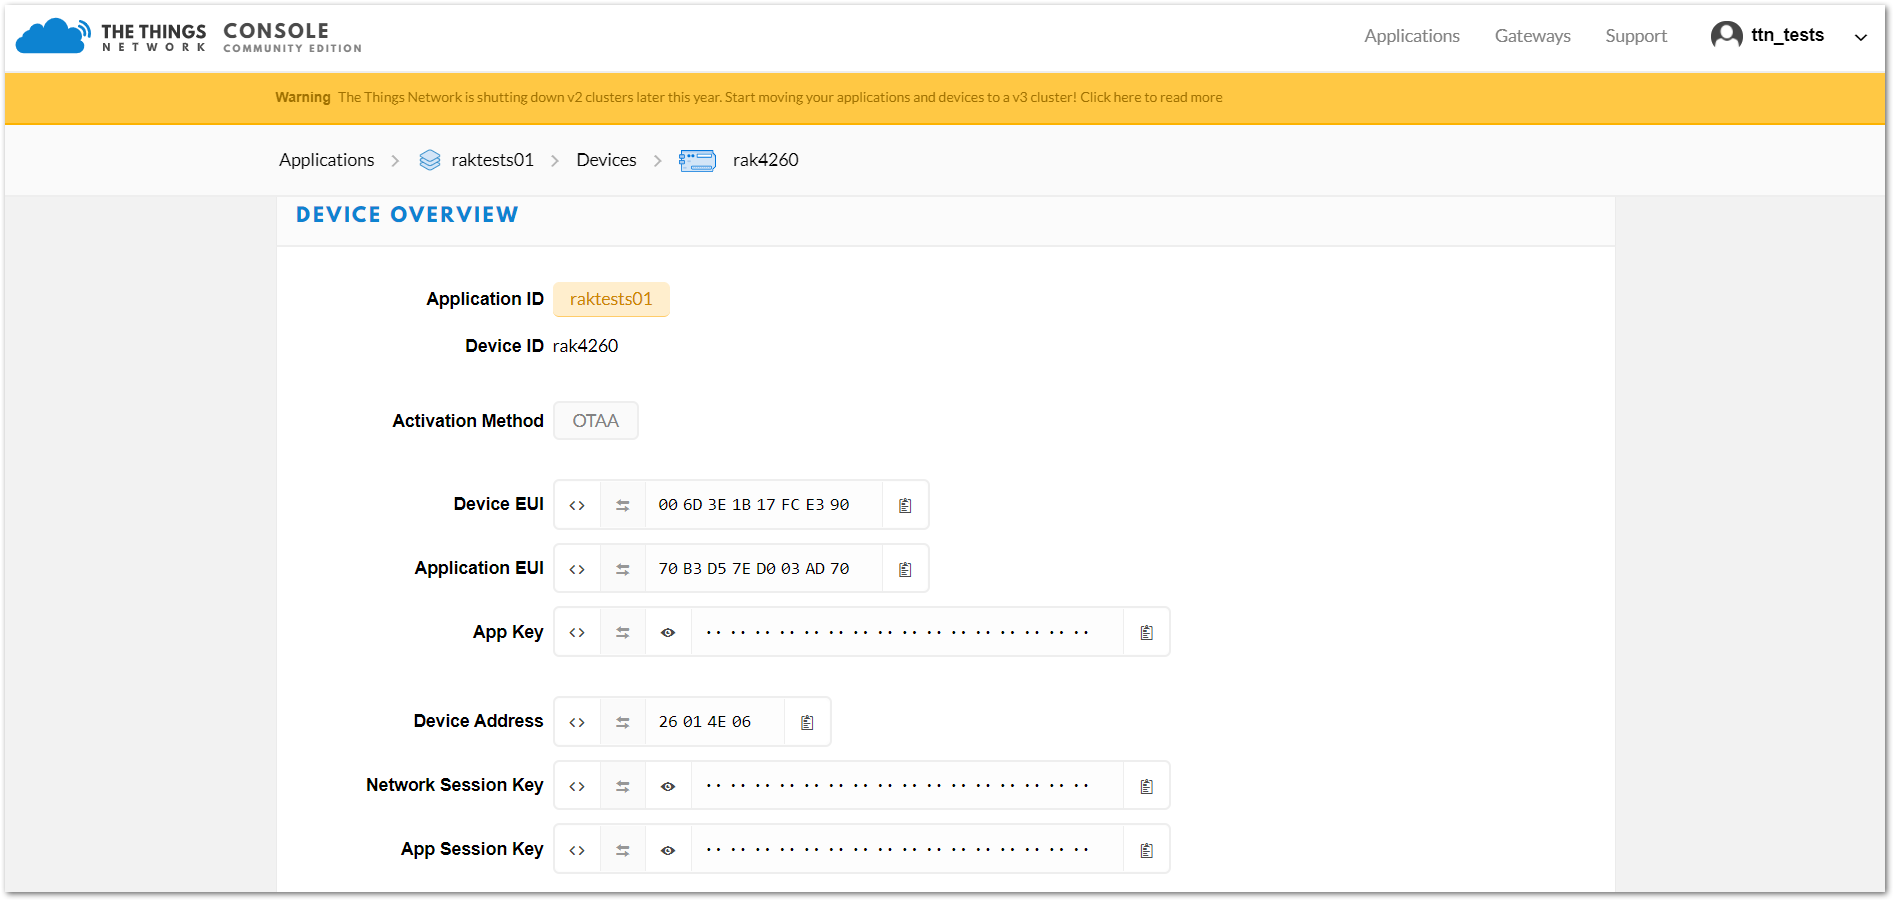Click the DEVICE OVERVIEW heading
1894x901 pixels.
[407, 215]
